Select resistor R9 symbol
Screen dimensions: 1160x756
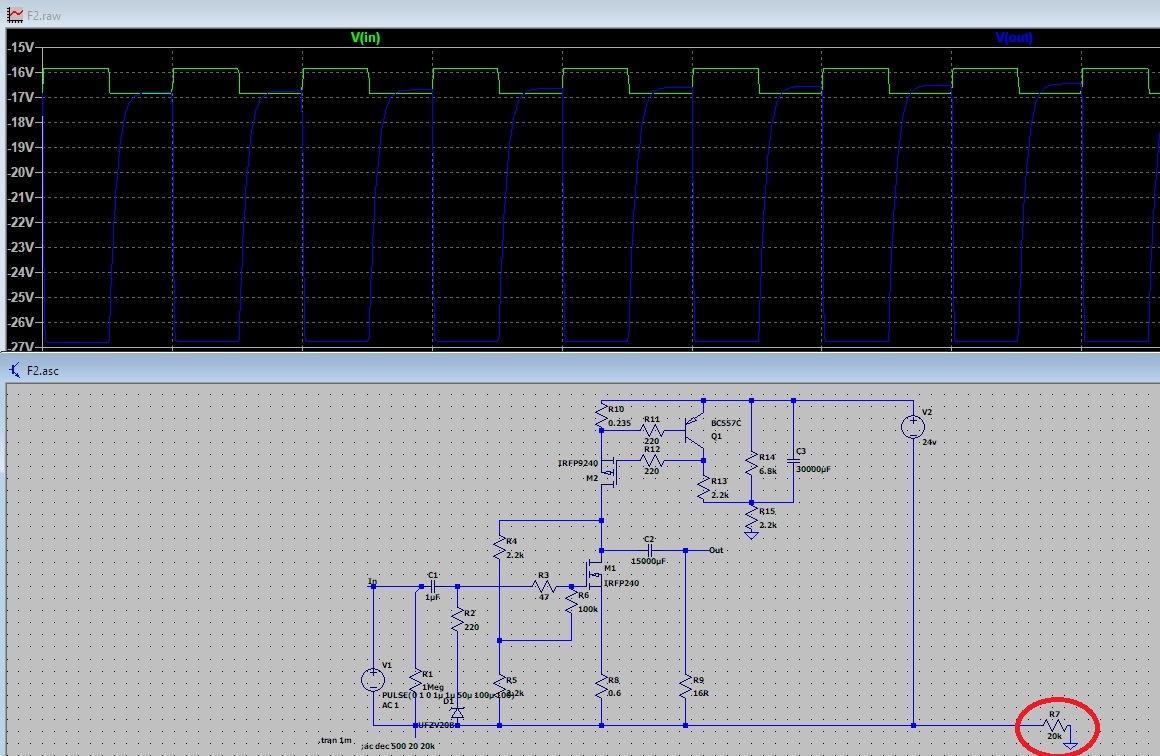pos(685,686)
